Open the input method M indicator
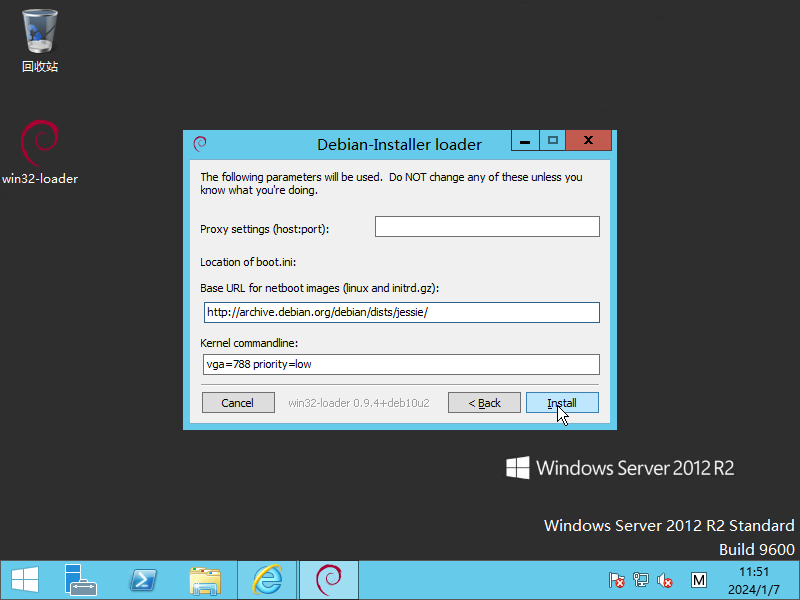The height and width of the screenshot is (600, 800). pyautogui.click(x=699, y=580)
